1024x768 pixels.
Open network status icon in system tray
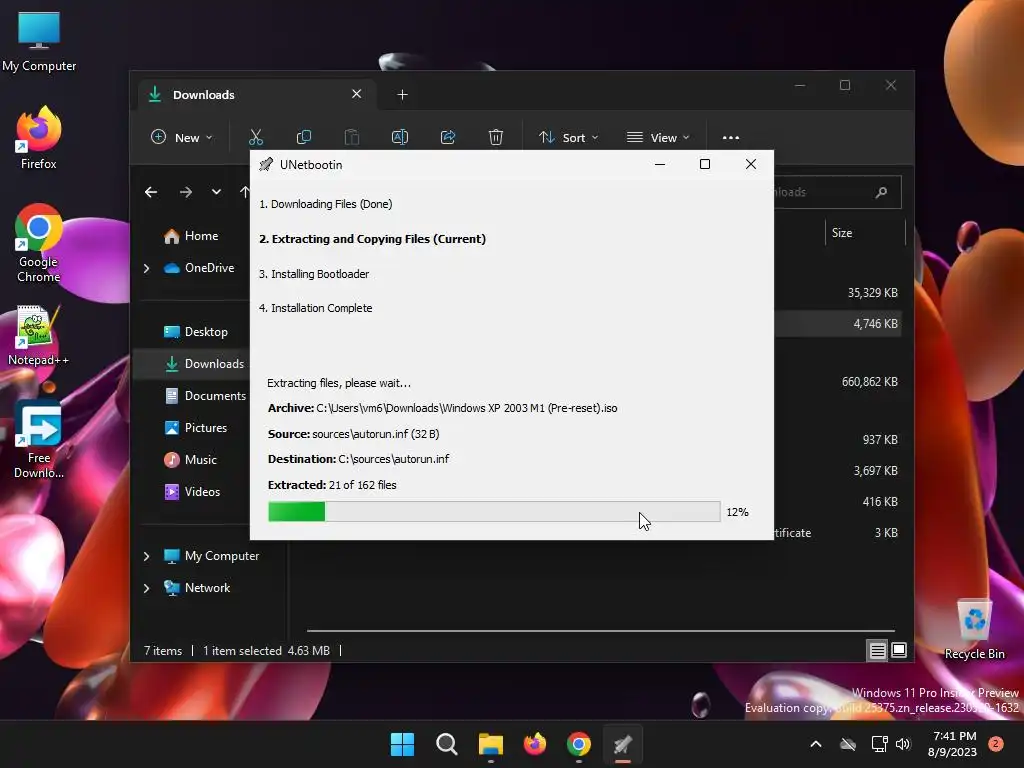(x=879, y=744)
